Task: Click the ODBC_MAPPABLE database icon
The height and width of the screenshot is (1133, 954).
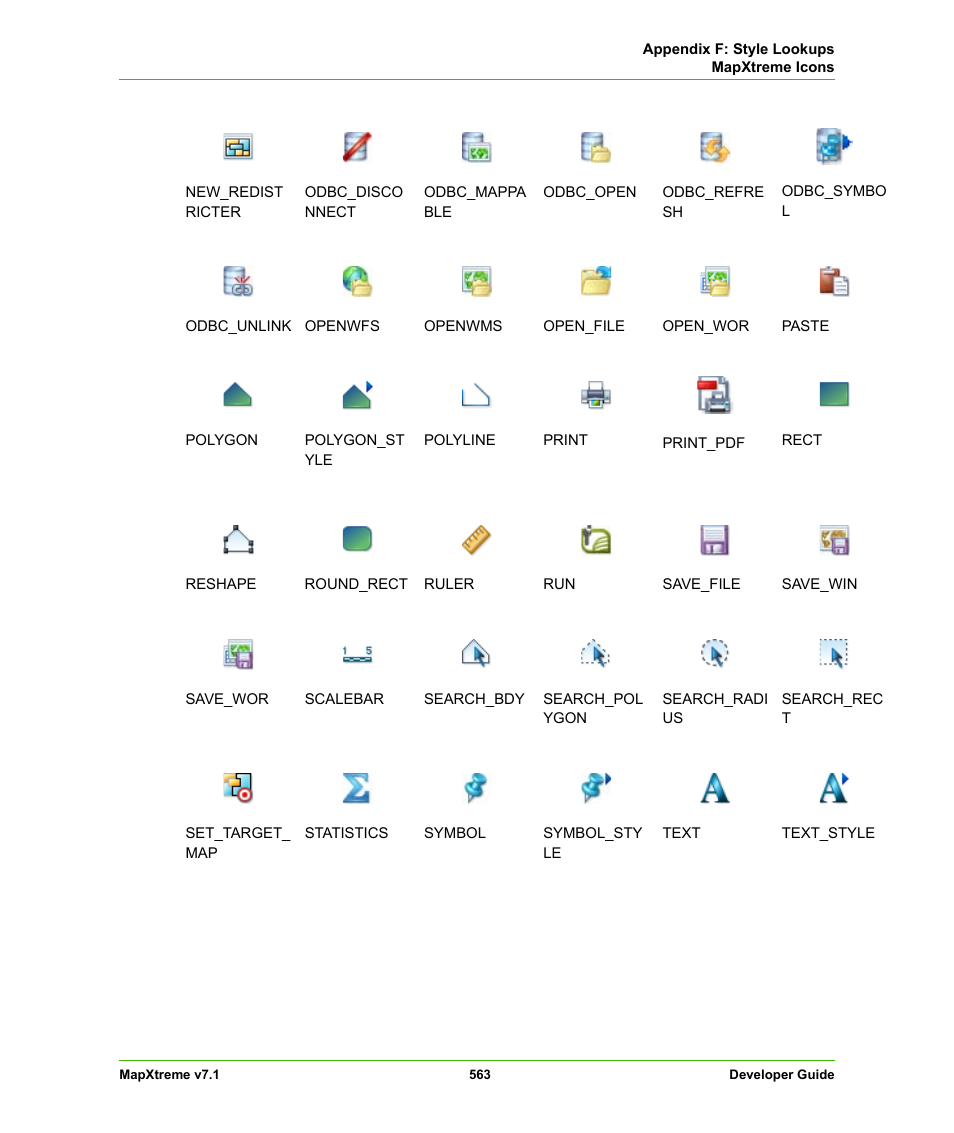Action: coord(476,147)
